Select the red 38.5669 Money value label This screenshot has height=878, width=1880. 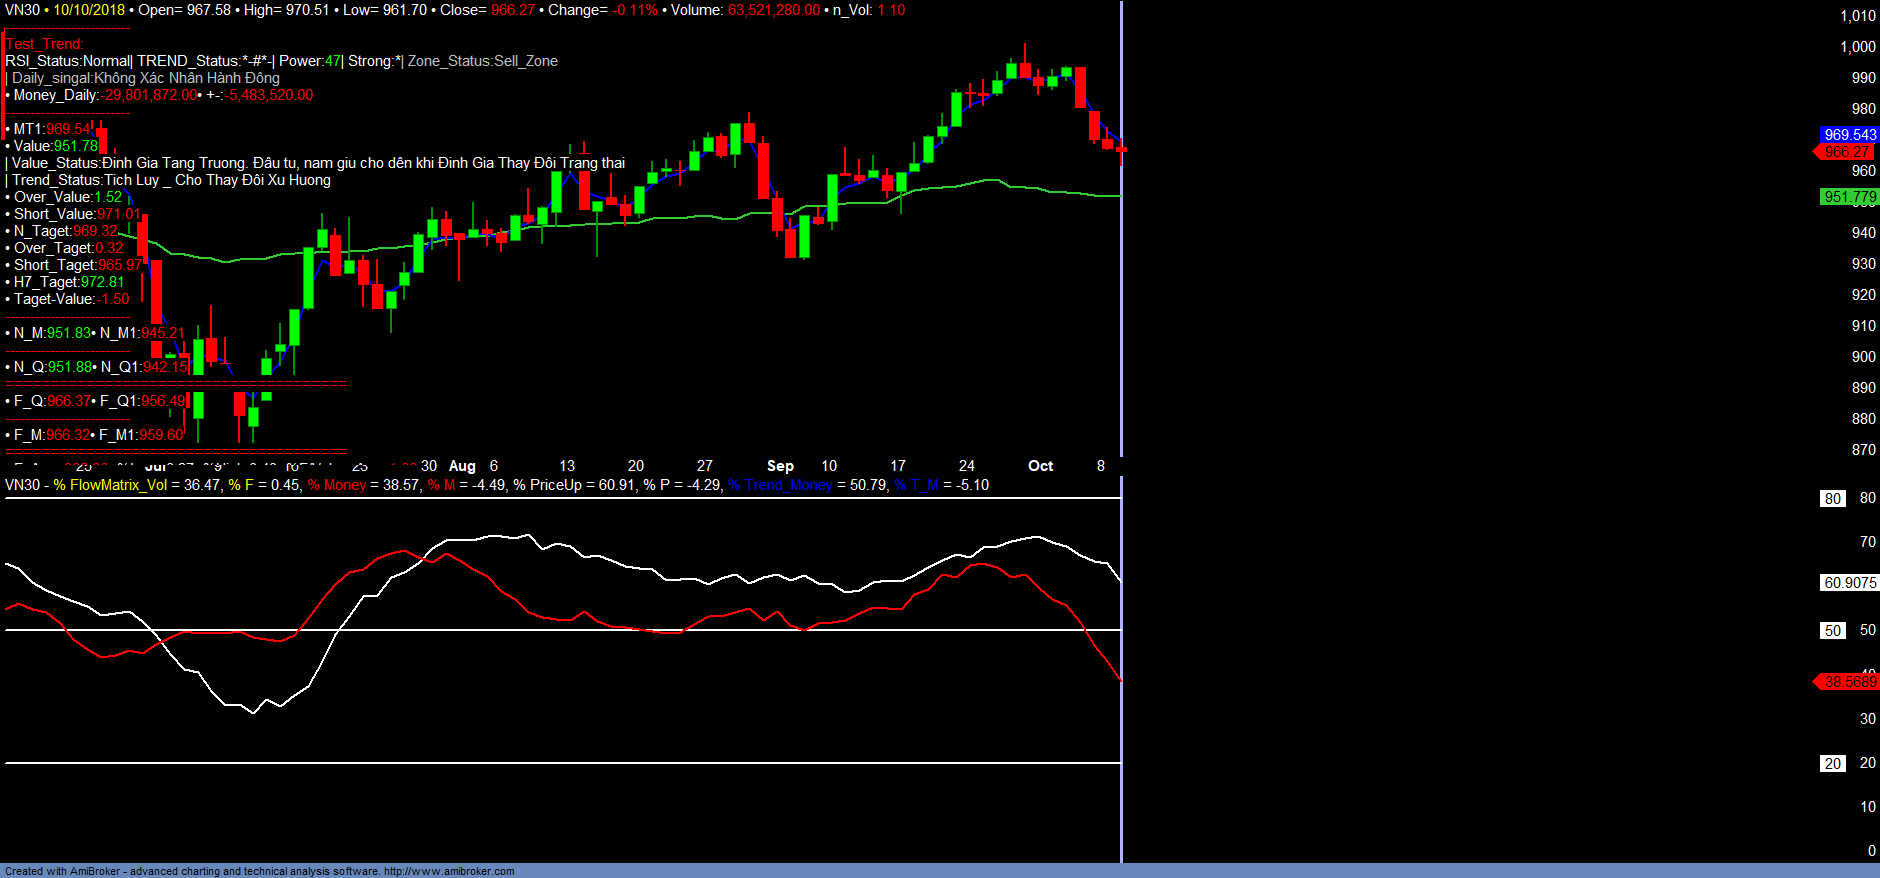point(1849,681)
